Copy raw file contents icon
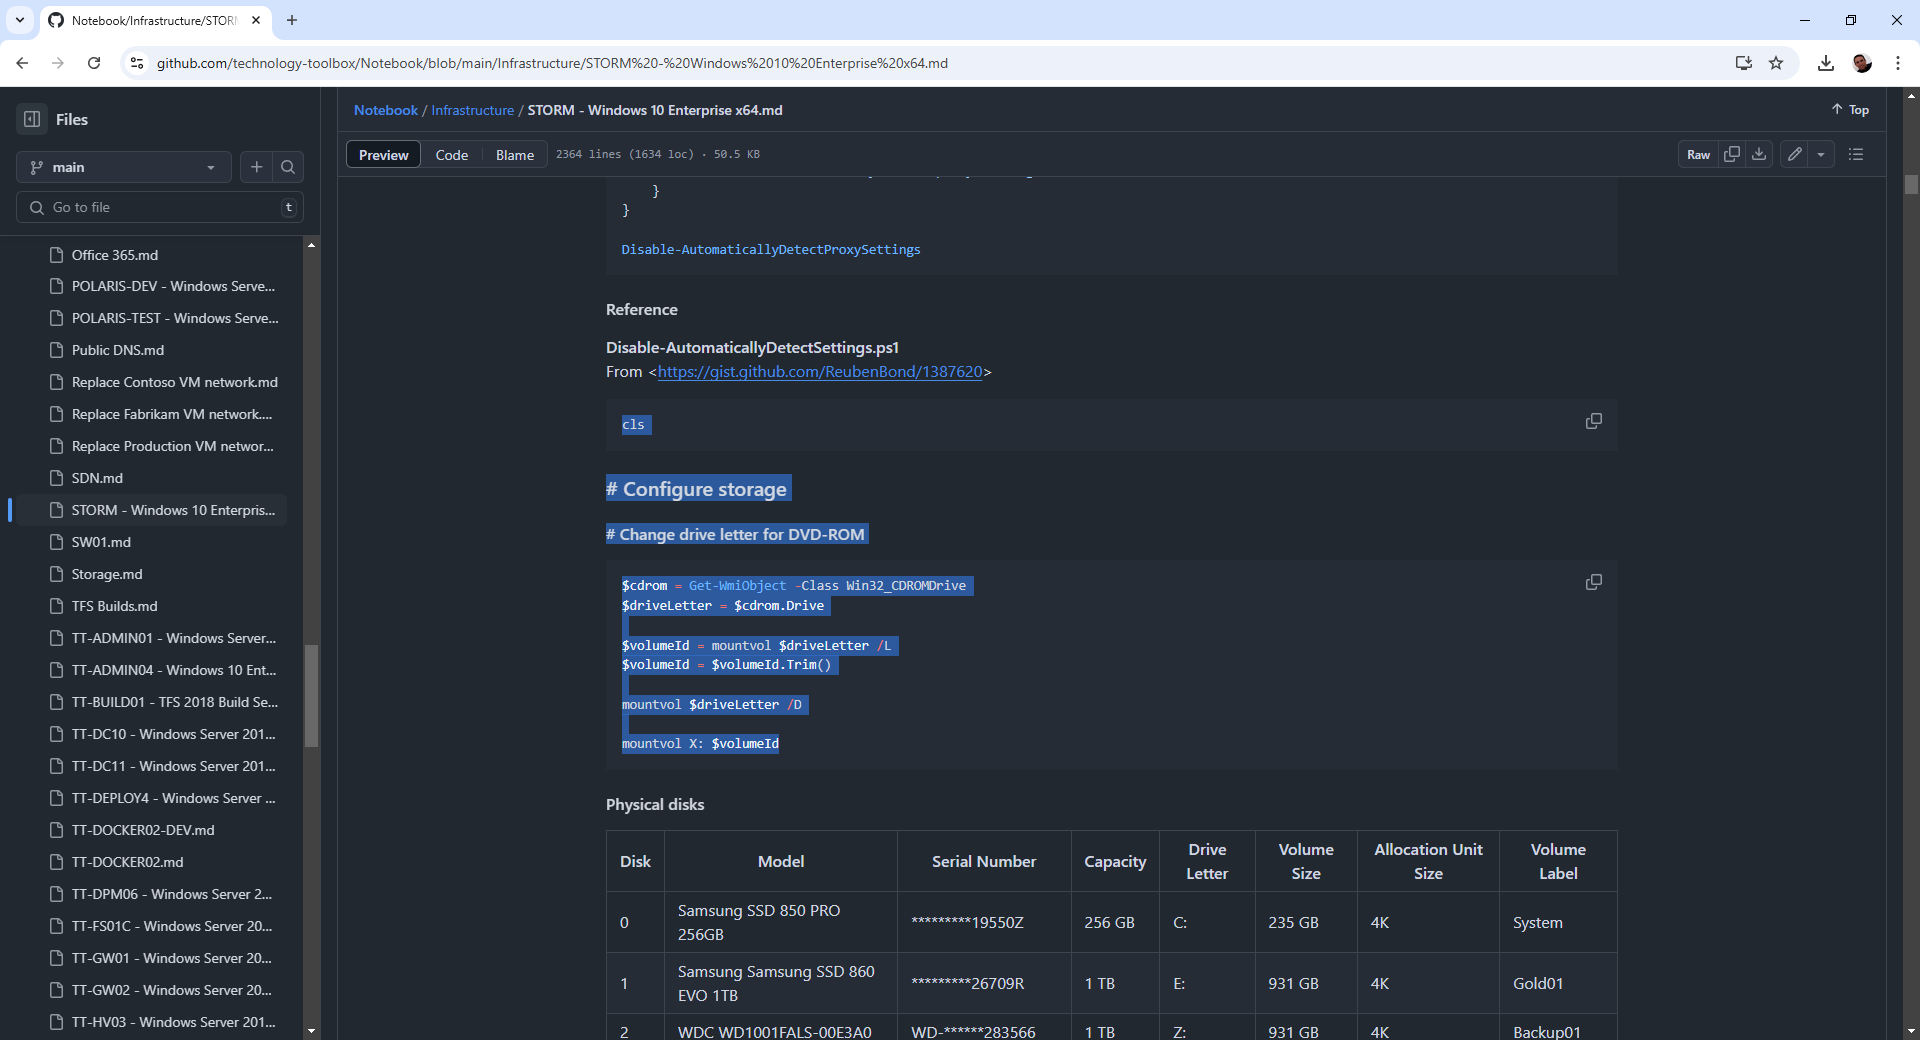1920x1040 pixels. 1732,154
